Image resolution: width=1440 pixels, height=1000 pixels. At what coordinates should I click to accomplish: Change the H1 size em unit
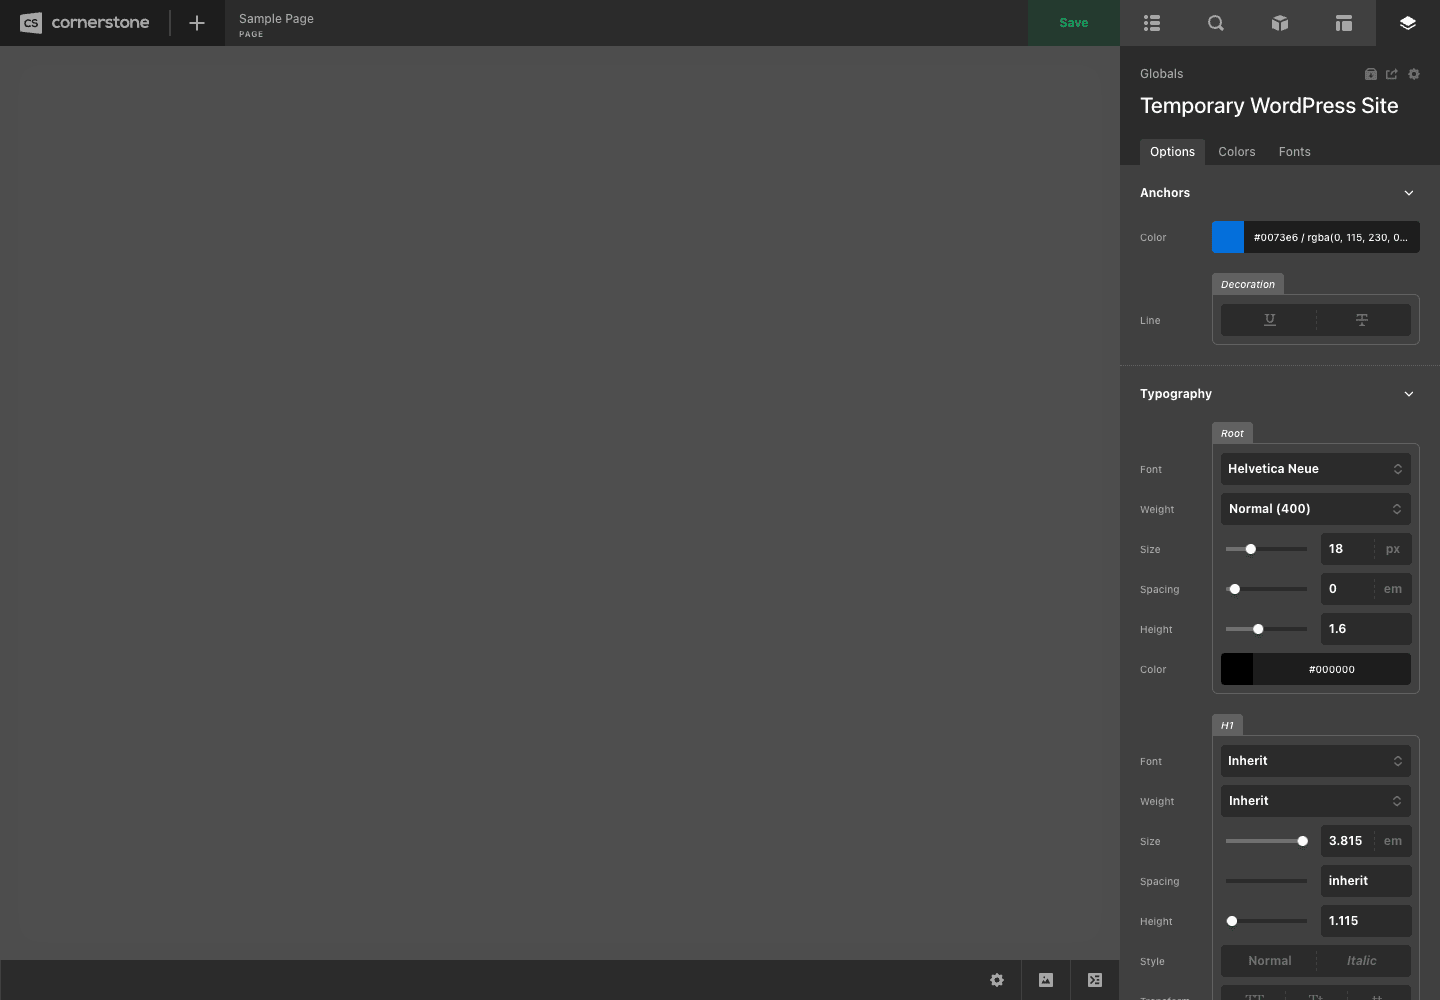(1393, 841)
